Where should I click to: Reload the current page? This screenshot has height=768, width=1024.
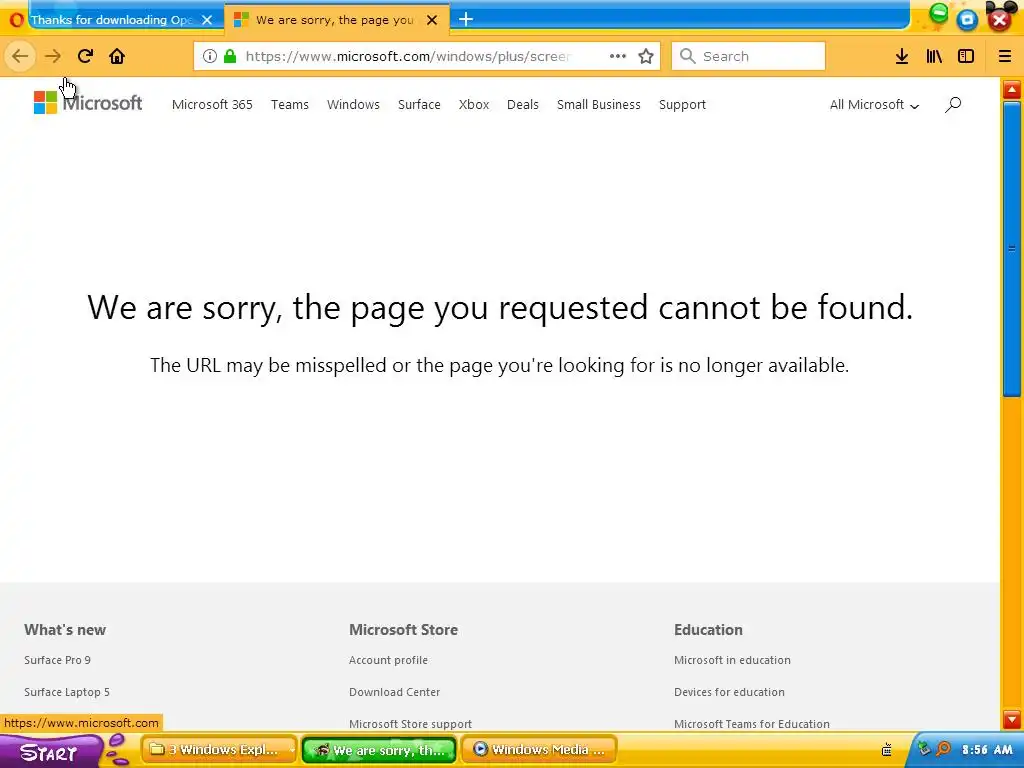pos(85,56)
